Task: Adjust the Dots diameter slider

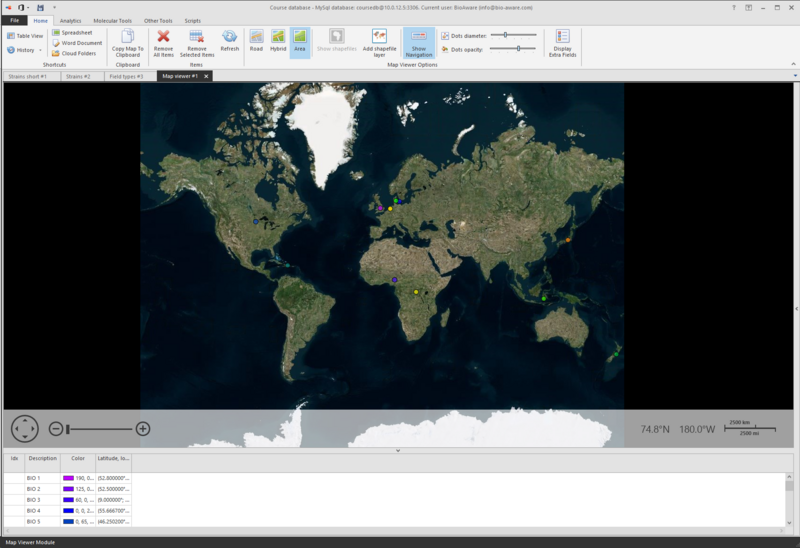Action: click(x=505, y=35)
